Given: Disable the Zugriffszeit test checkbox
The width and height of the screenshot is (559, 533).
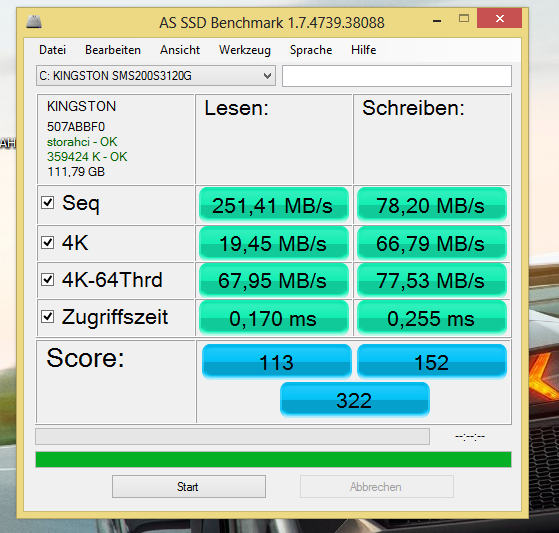Looking at the screenshot, I should 47,317.
